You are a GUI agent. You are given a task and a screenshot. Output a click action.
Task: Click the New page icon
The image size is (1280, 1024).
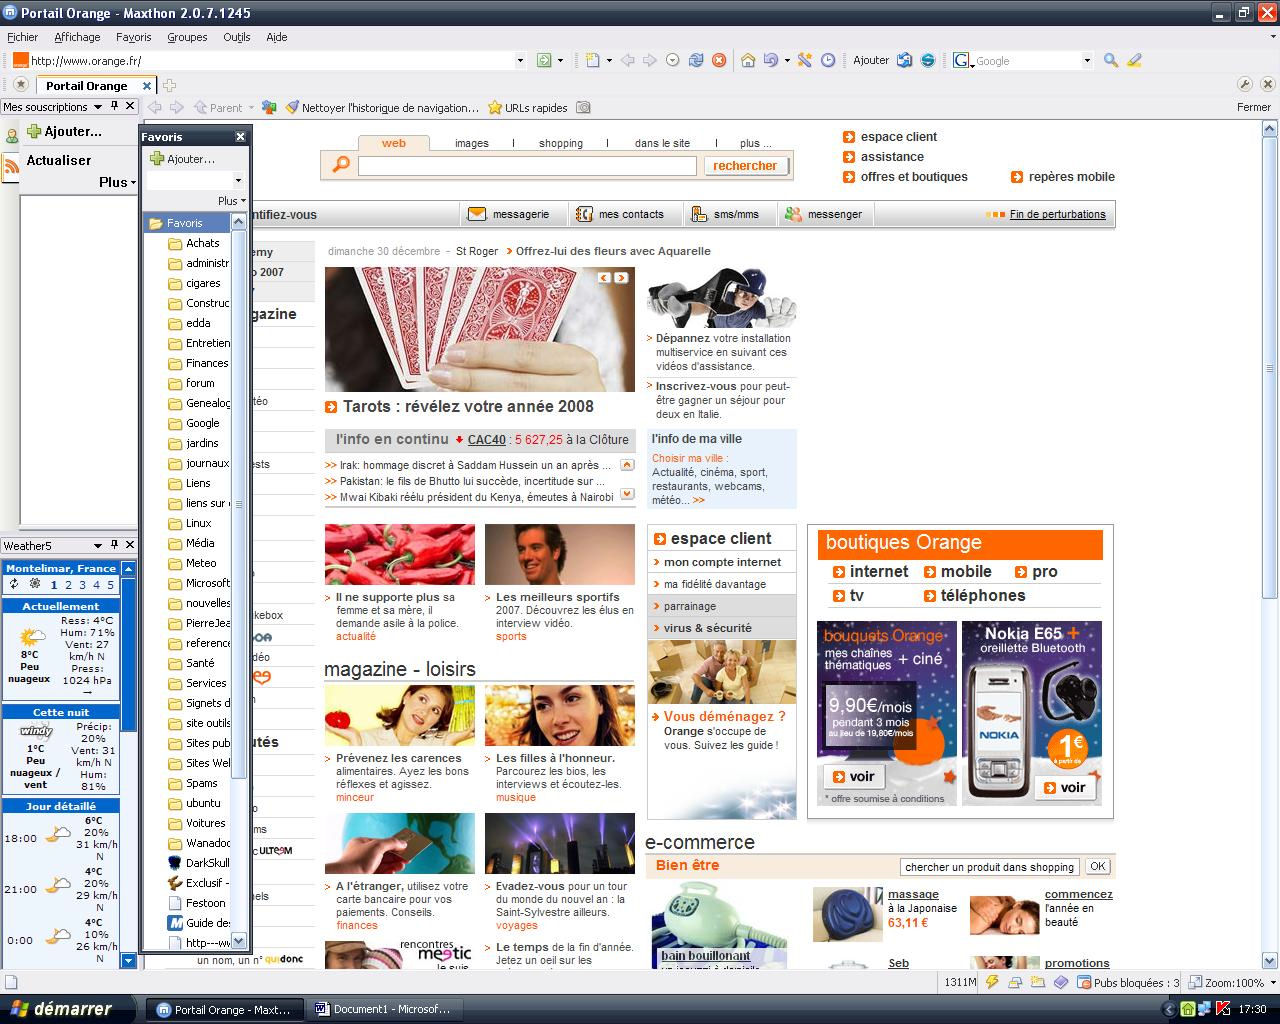pos(592,60)
